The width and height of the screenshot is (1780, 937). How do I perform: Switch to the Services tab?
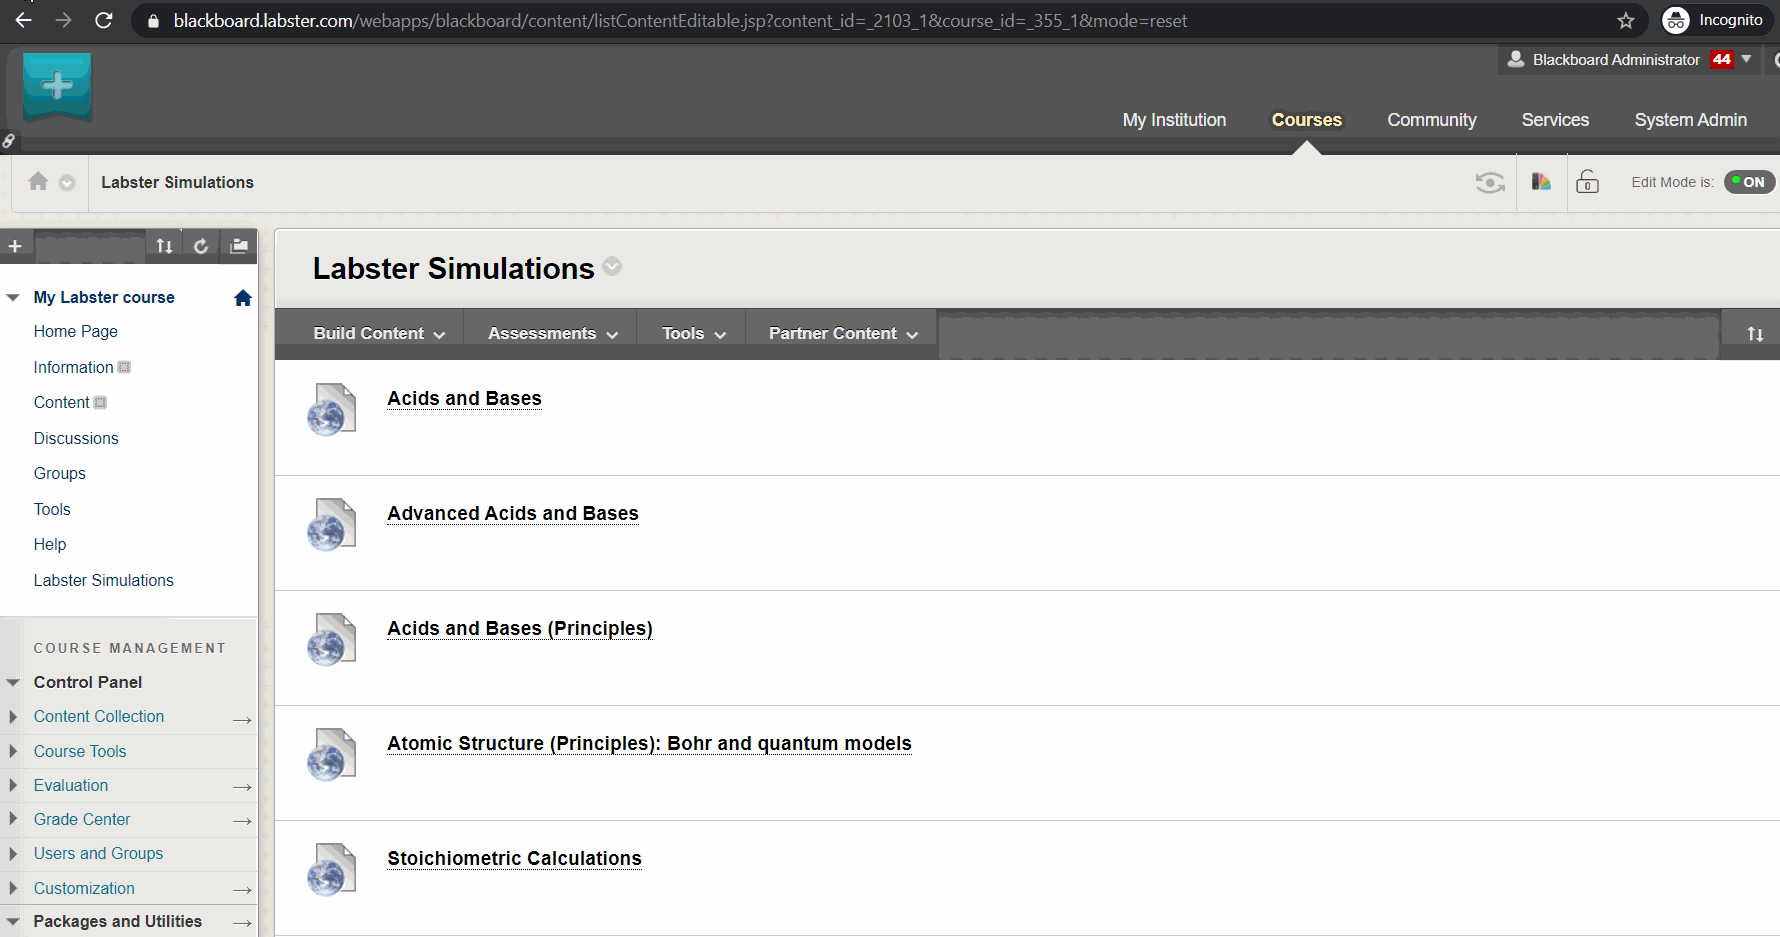pyautogui.click(x=1555, y=120)
